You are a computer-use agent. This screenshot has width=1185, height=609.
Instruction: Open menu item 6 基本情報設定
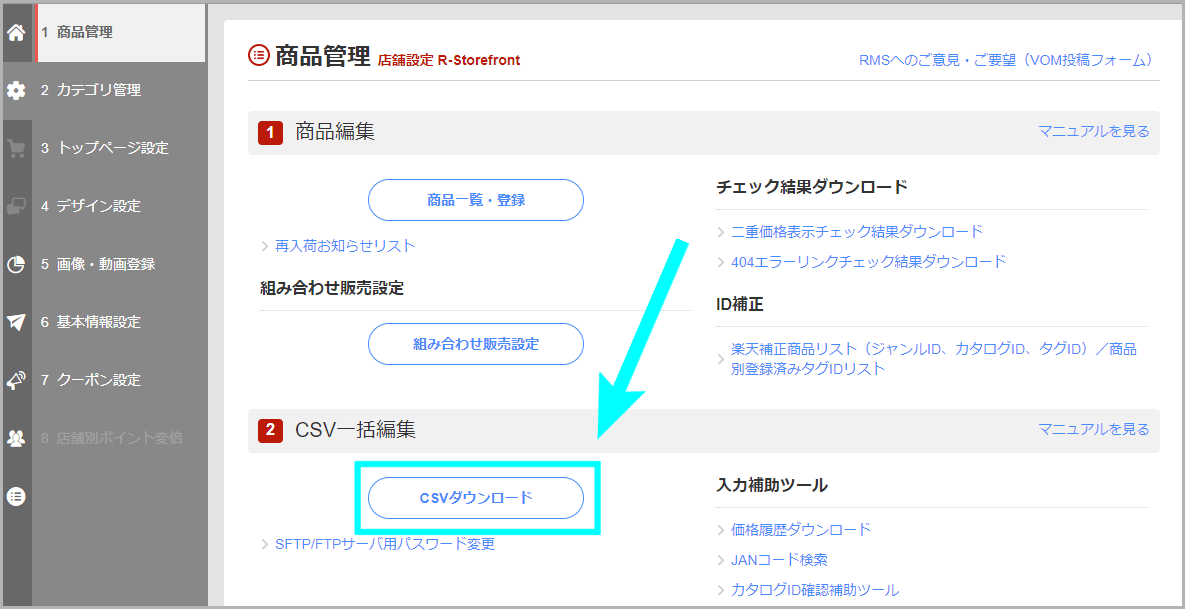coord(119,322)
